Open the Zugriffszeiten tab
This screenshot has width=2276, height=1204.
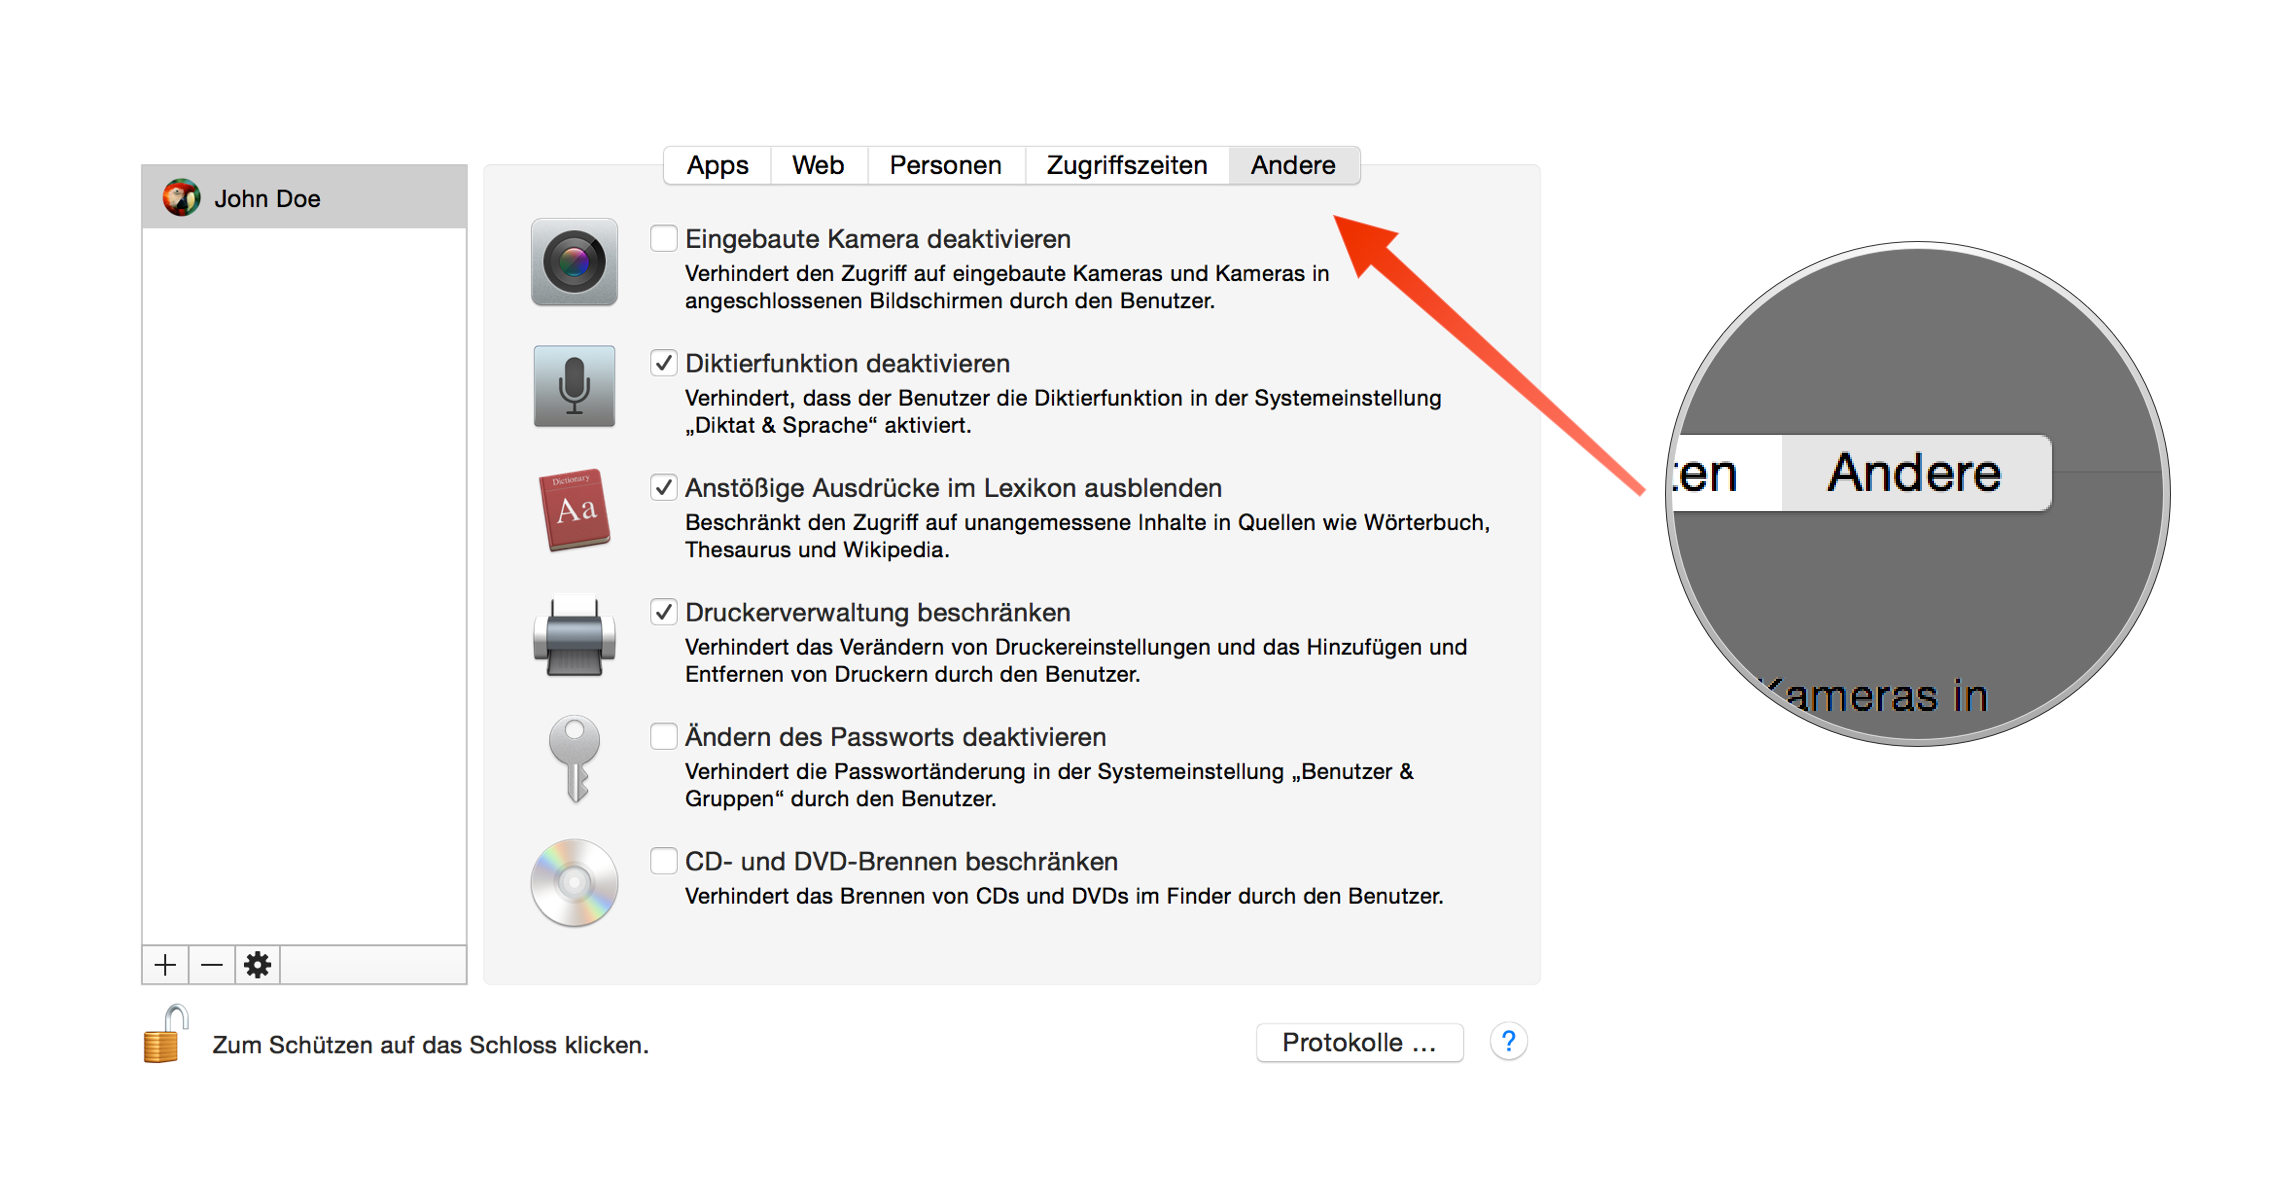tap(1126, 164)
